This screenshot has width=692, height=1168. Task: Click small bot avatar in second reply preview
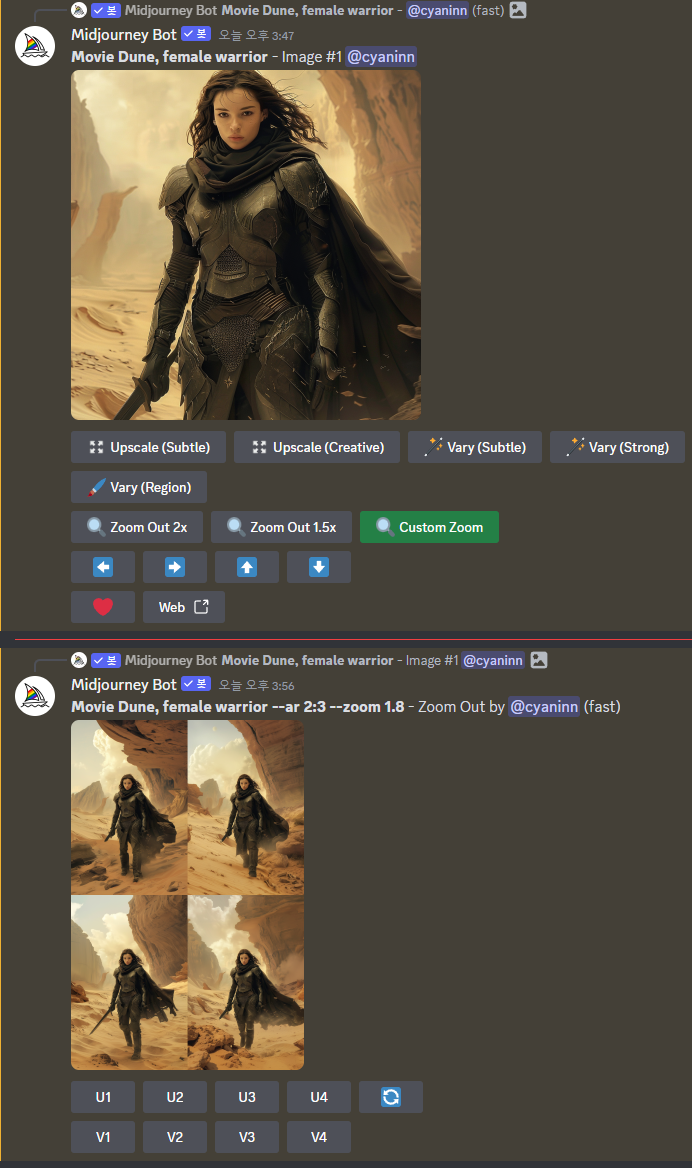[x=79, y=661]
